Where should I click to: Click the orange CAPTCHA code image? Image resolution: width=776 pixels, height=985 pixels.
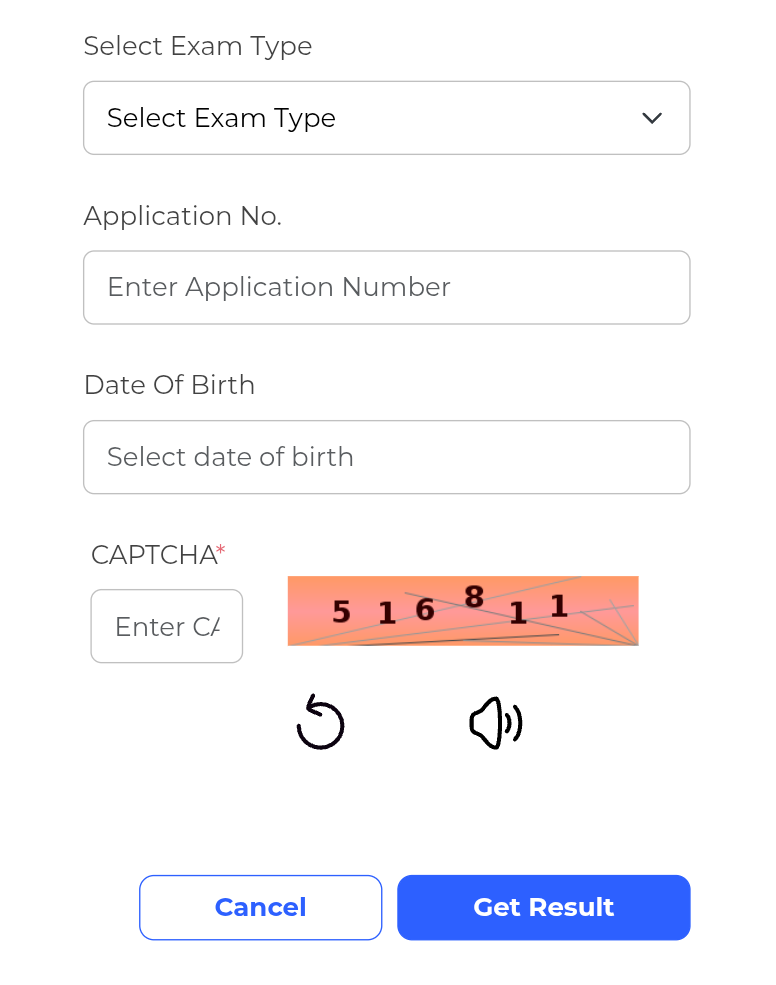tap(463, 611)
